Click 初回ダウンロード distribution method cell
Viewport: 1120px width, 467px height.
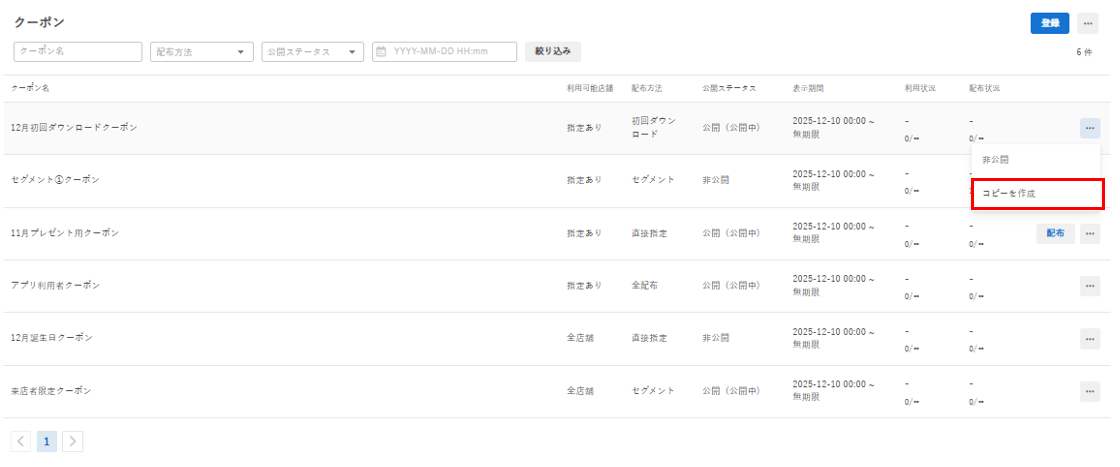654,128
